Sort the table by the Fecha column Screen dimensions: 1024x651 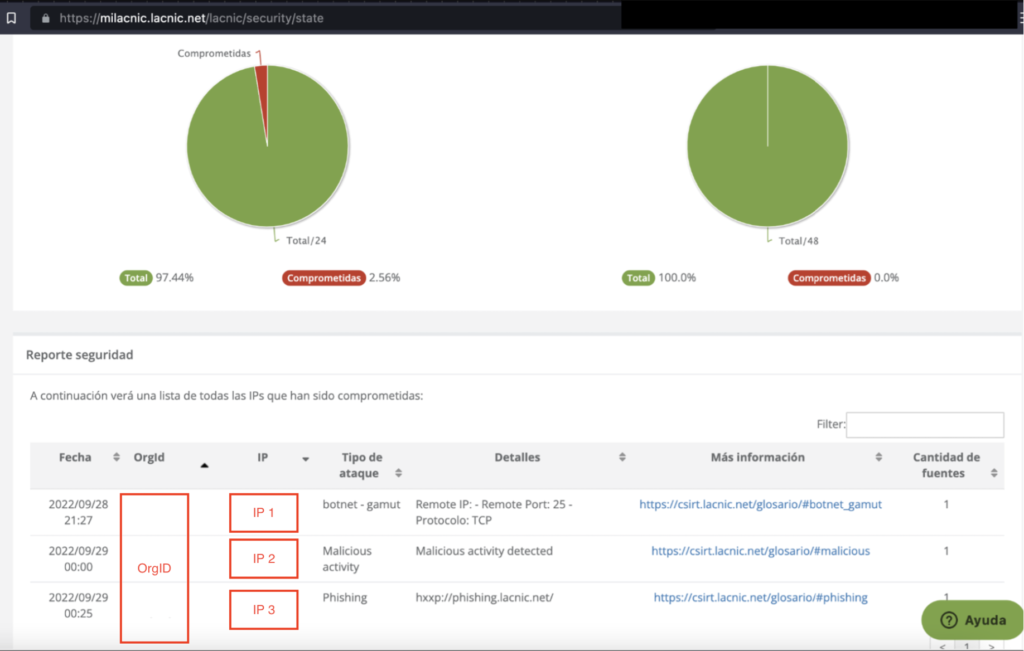coord(116,458)
